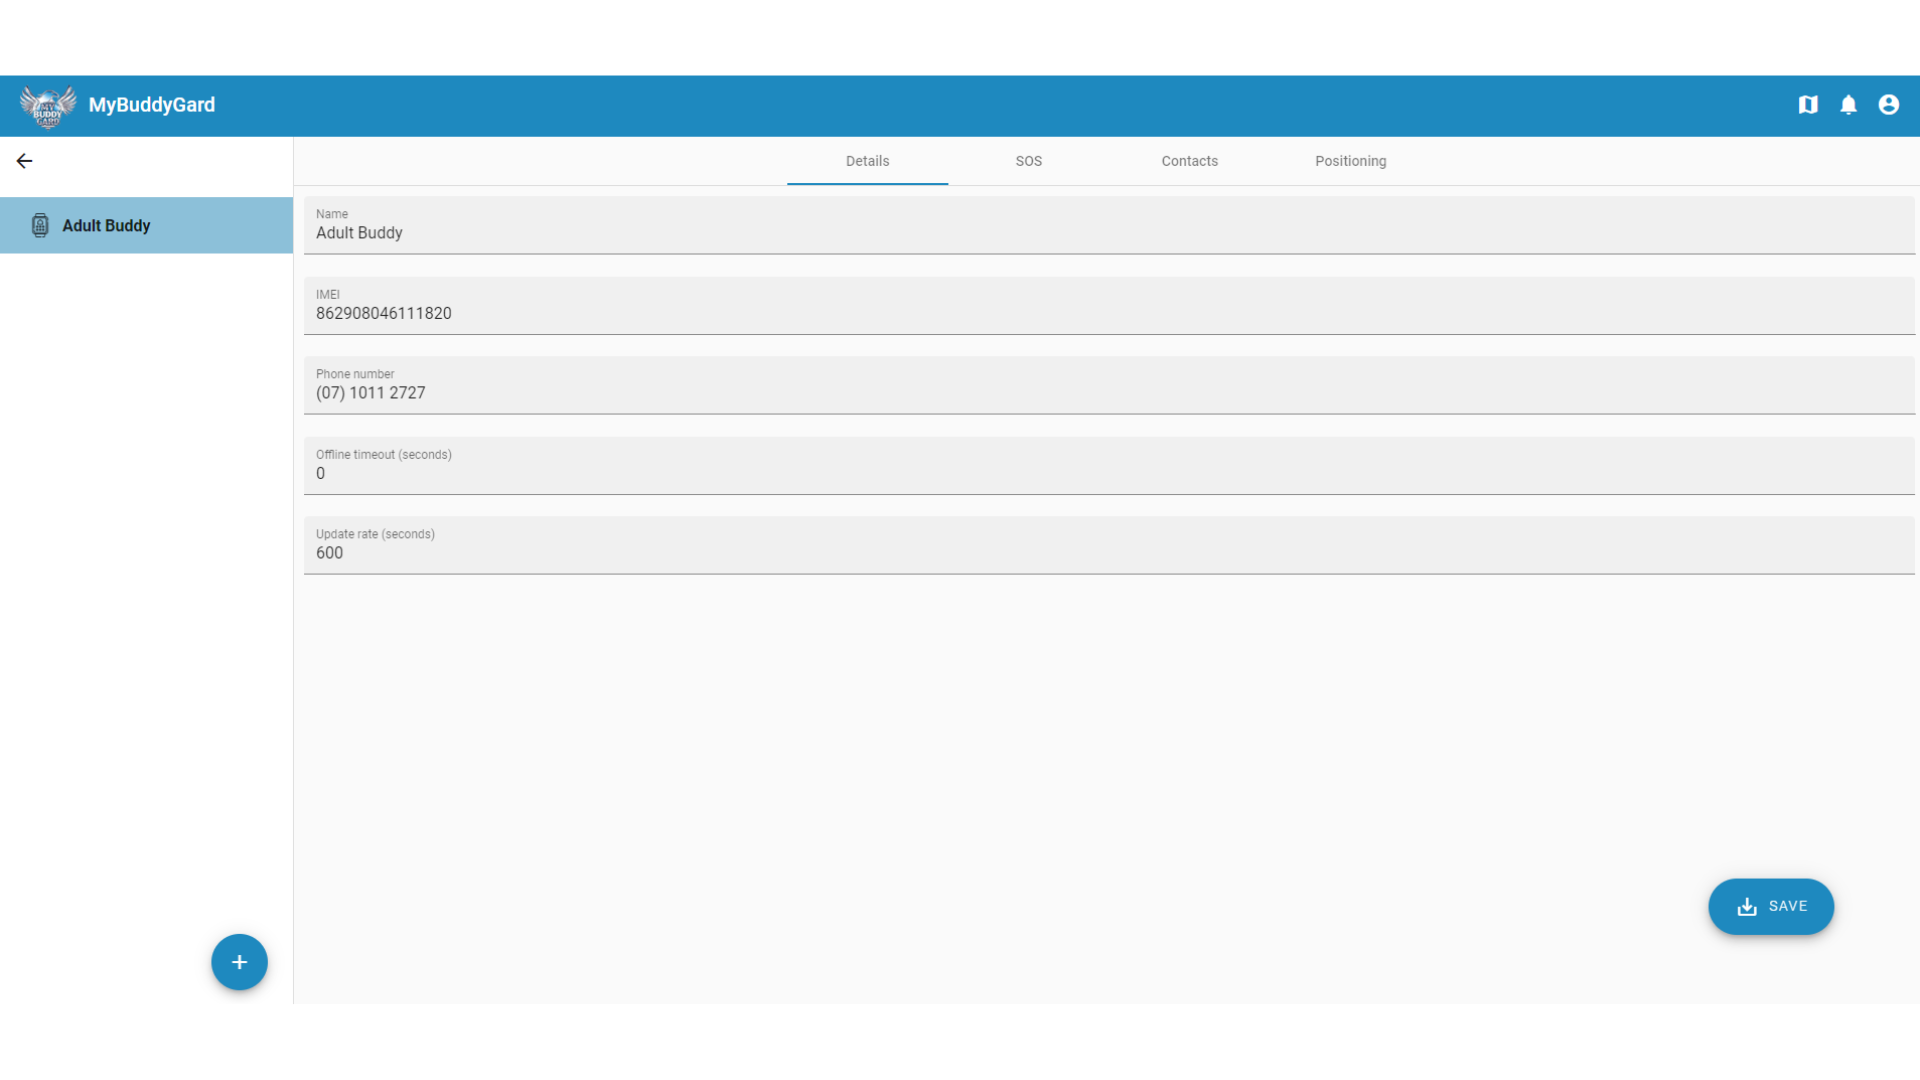The height and width of the screenshot is (1080, 1920).
Task: Switch to the Details tab
Action: coord(867,161)
